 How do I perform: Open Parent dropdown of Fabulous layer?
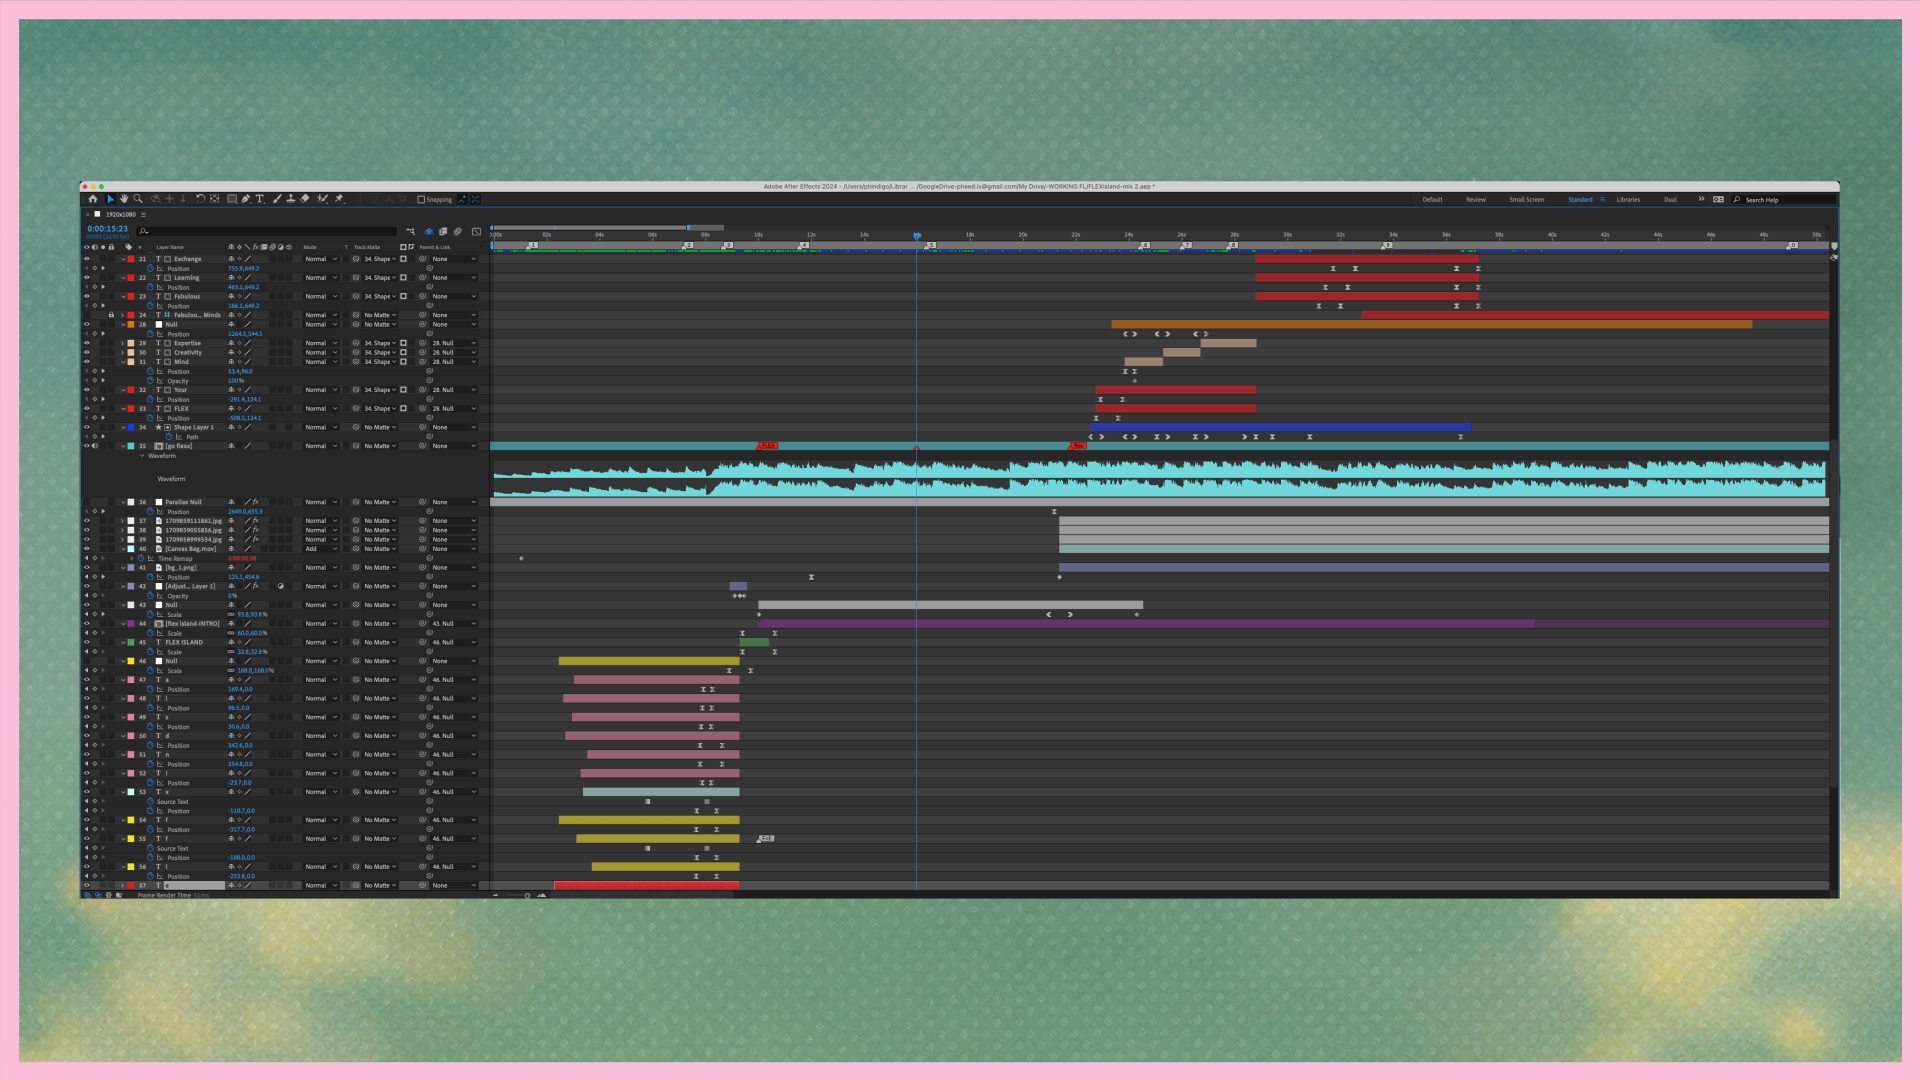pos(454,297)
